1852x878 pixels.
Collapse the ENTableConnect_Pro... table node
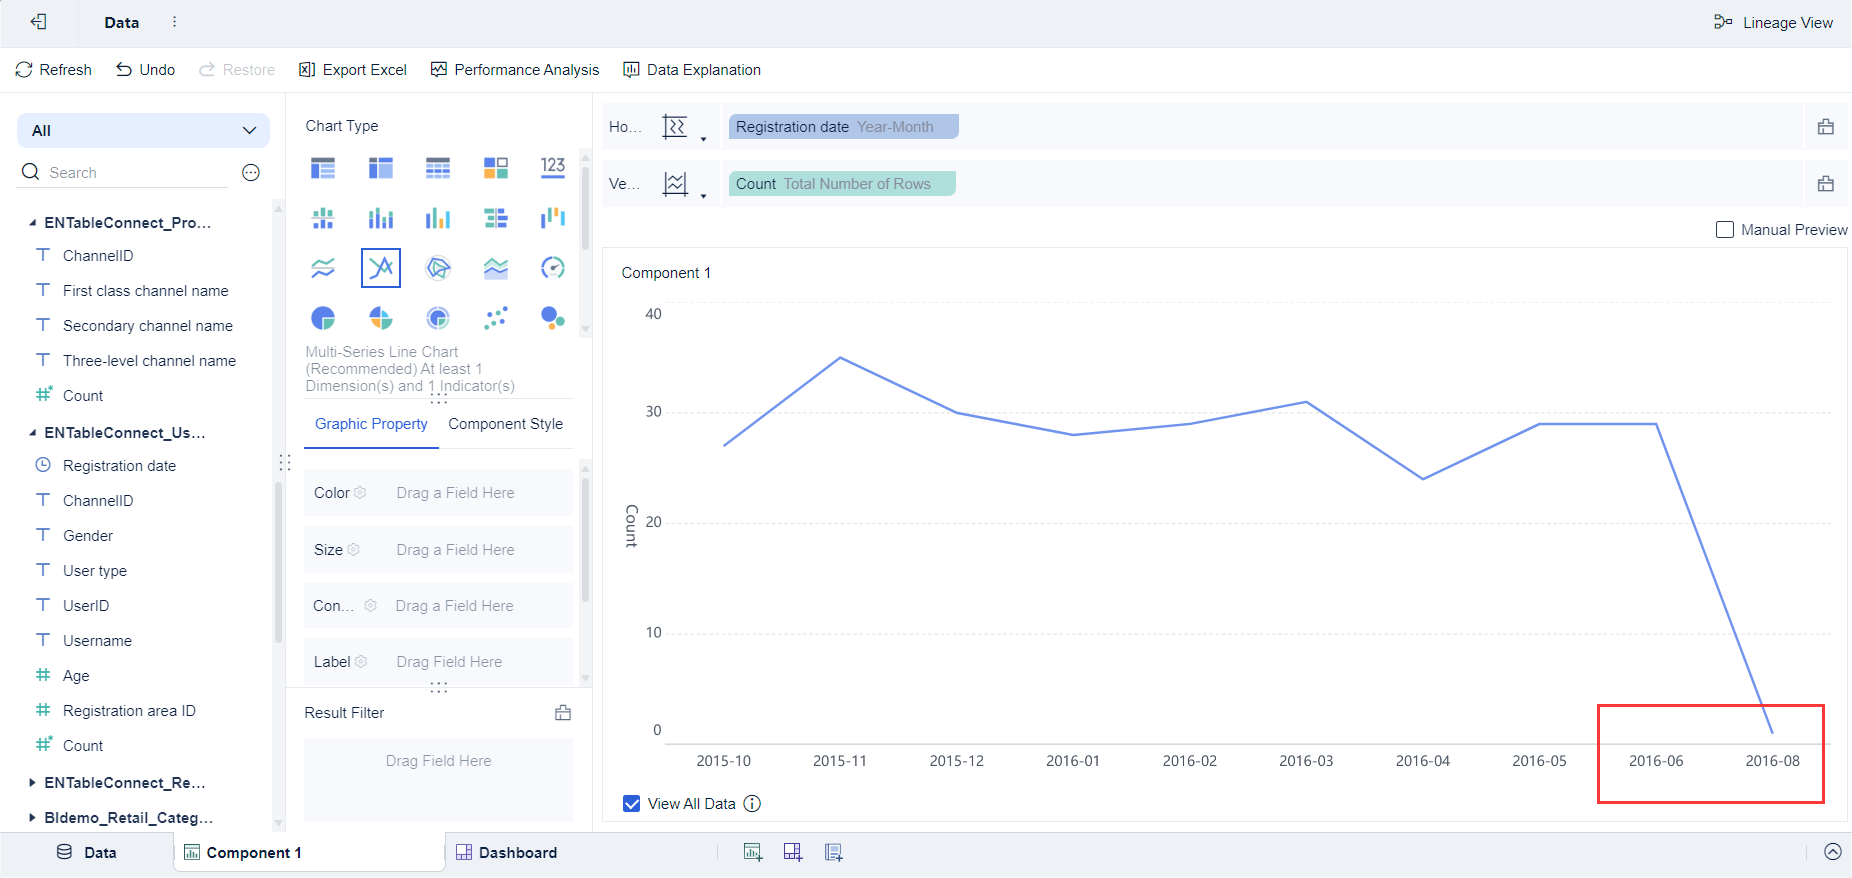(32, 223)
